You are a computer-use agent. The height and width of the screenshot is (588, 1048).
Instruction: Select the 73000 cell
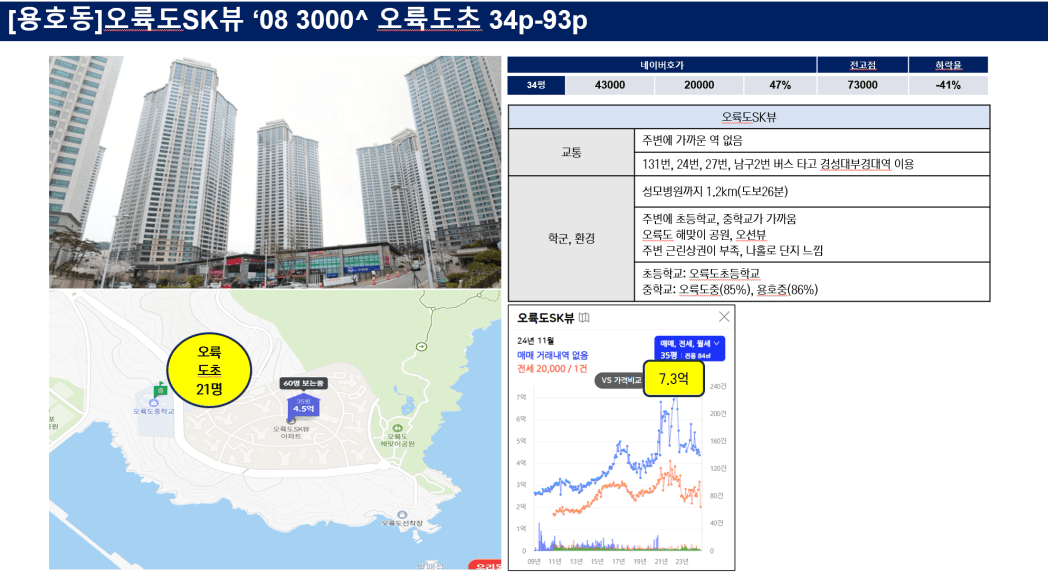862,85
